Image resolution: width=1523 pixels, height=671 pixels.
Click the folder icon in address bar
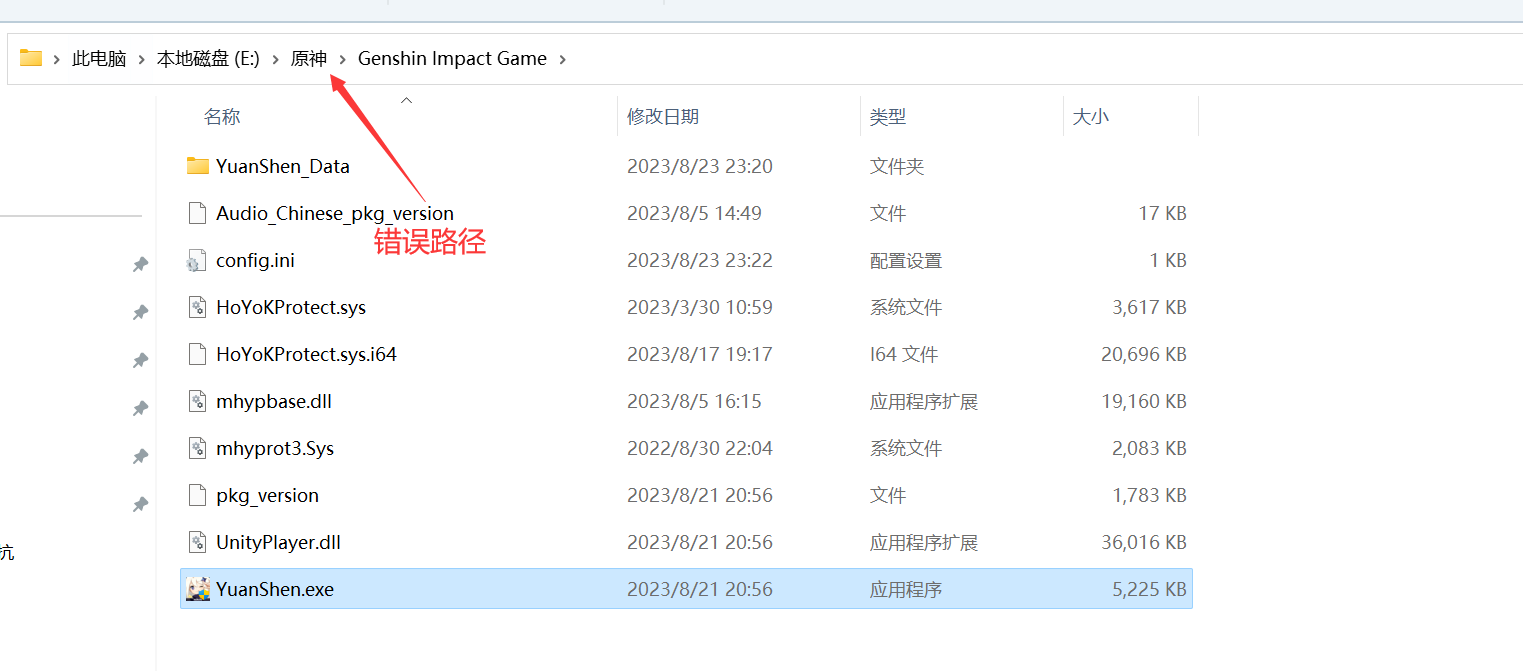coord(31,58)
